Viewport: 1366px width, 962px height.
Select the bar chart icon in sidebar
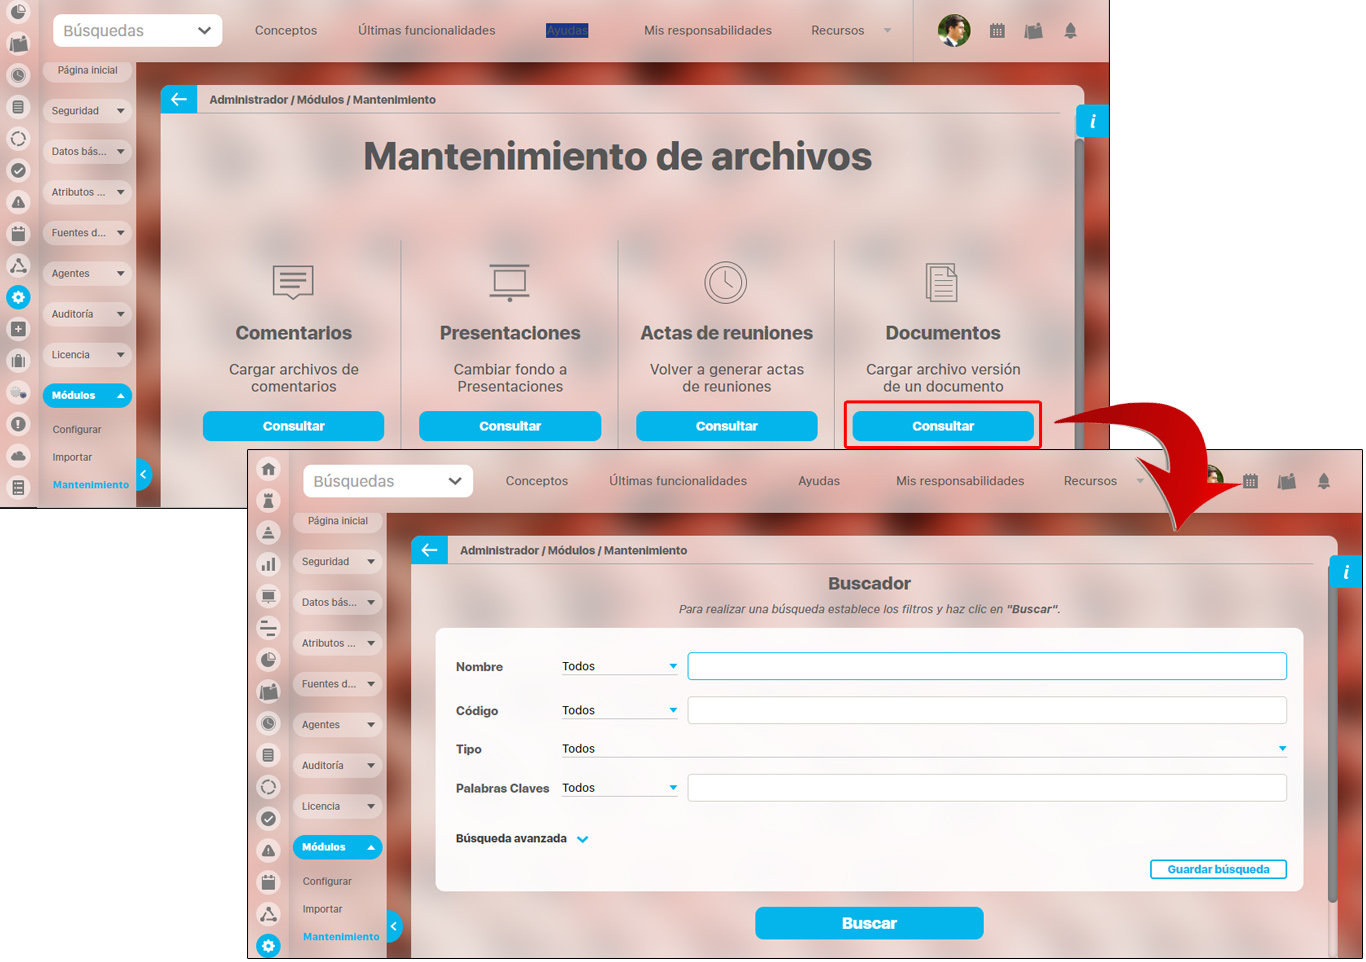pyautogui.click(x=268, y=564)
